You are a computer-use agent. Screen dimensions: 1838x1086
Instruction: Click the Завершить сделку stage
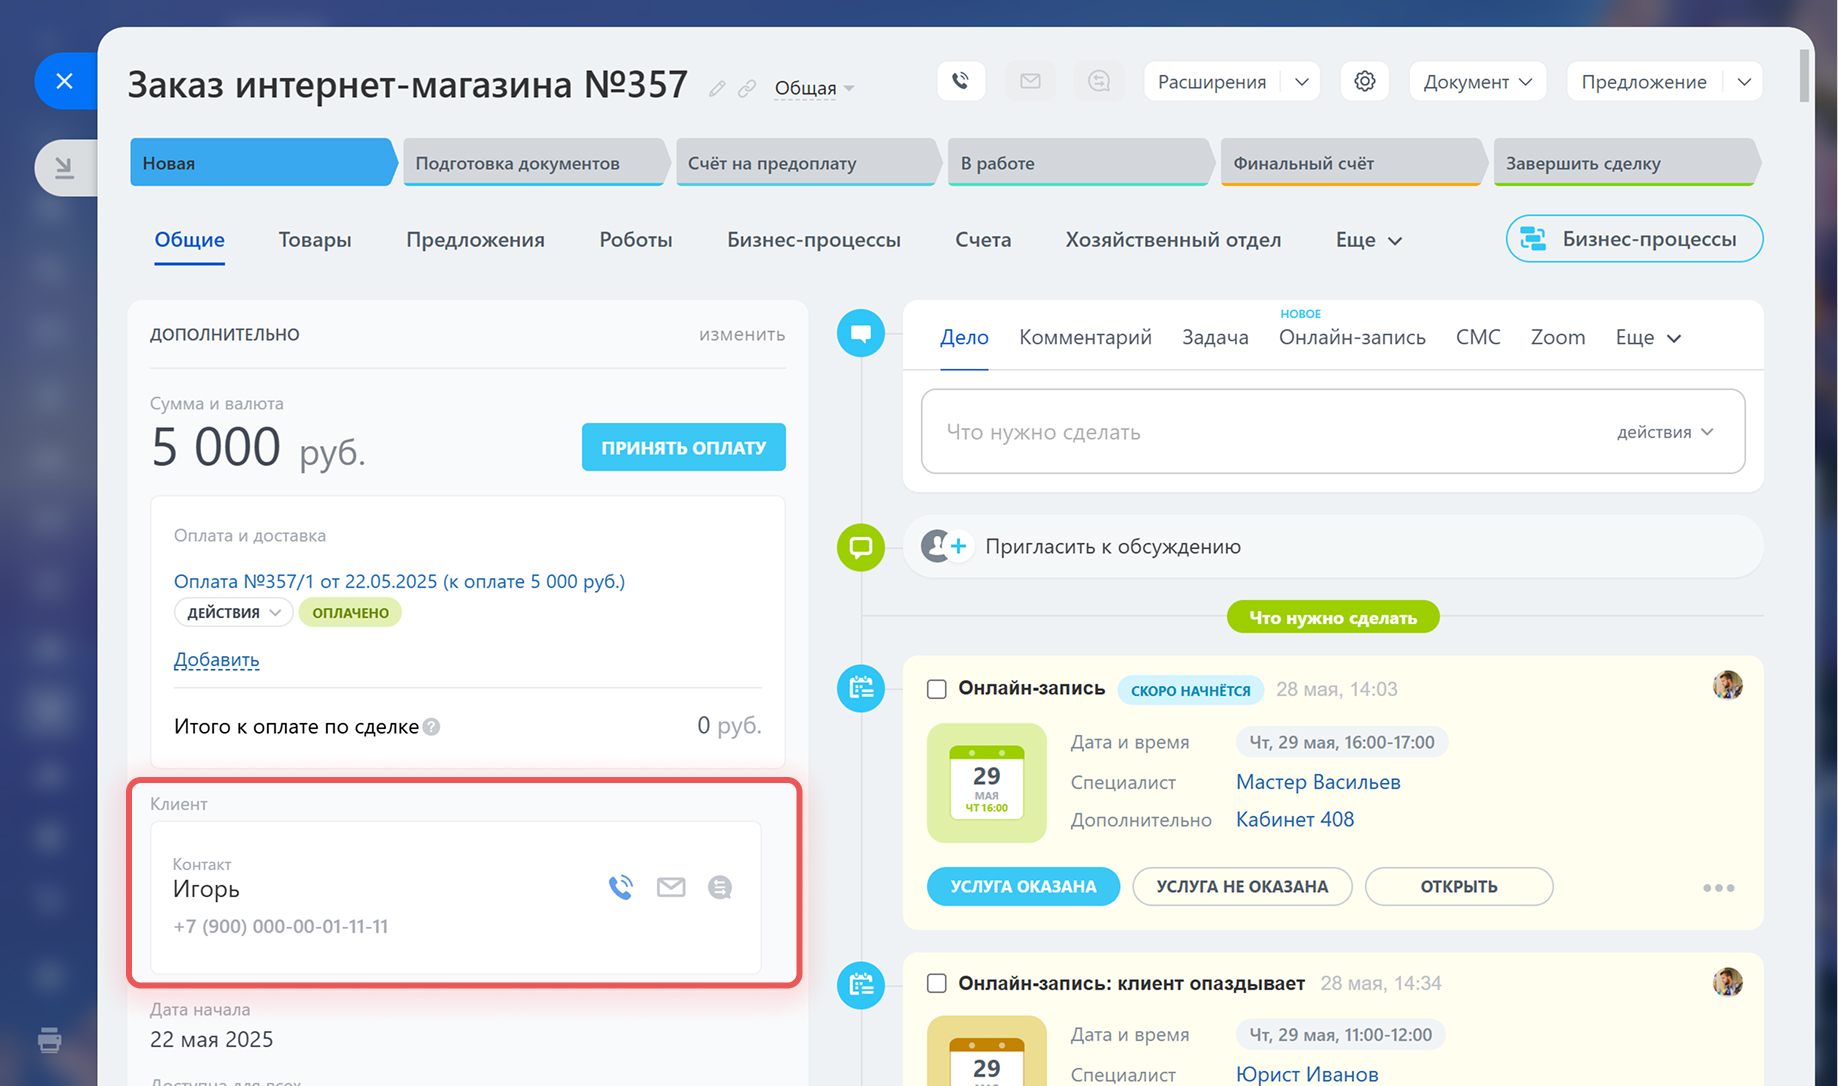click(1626, 163)
